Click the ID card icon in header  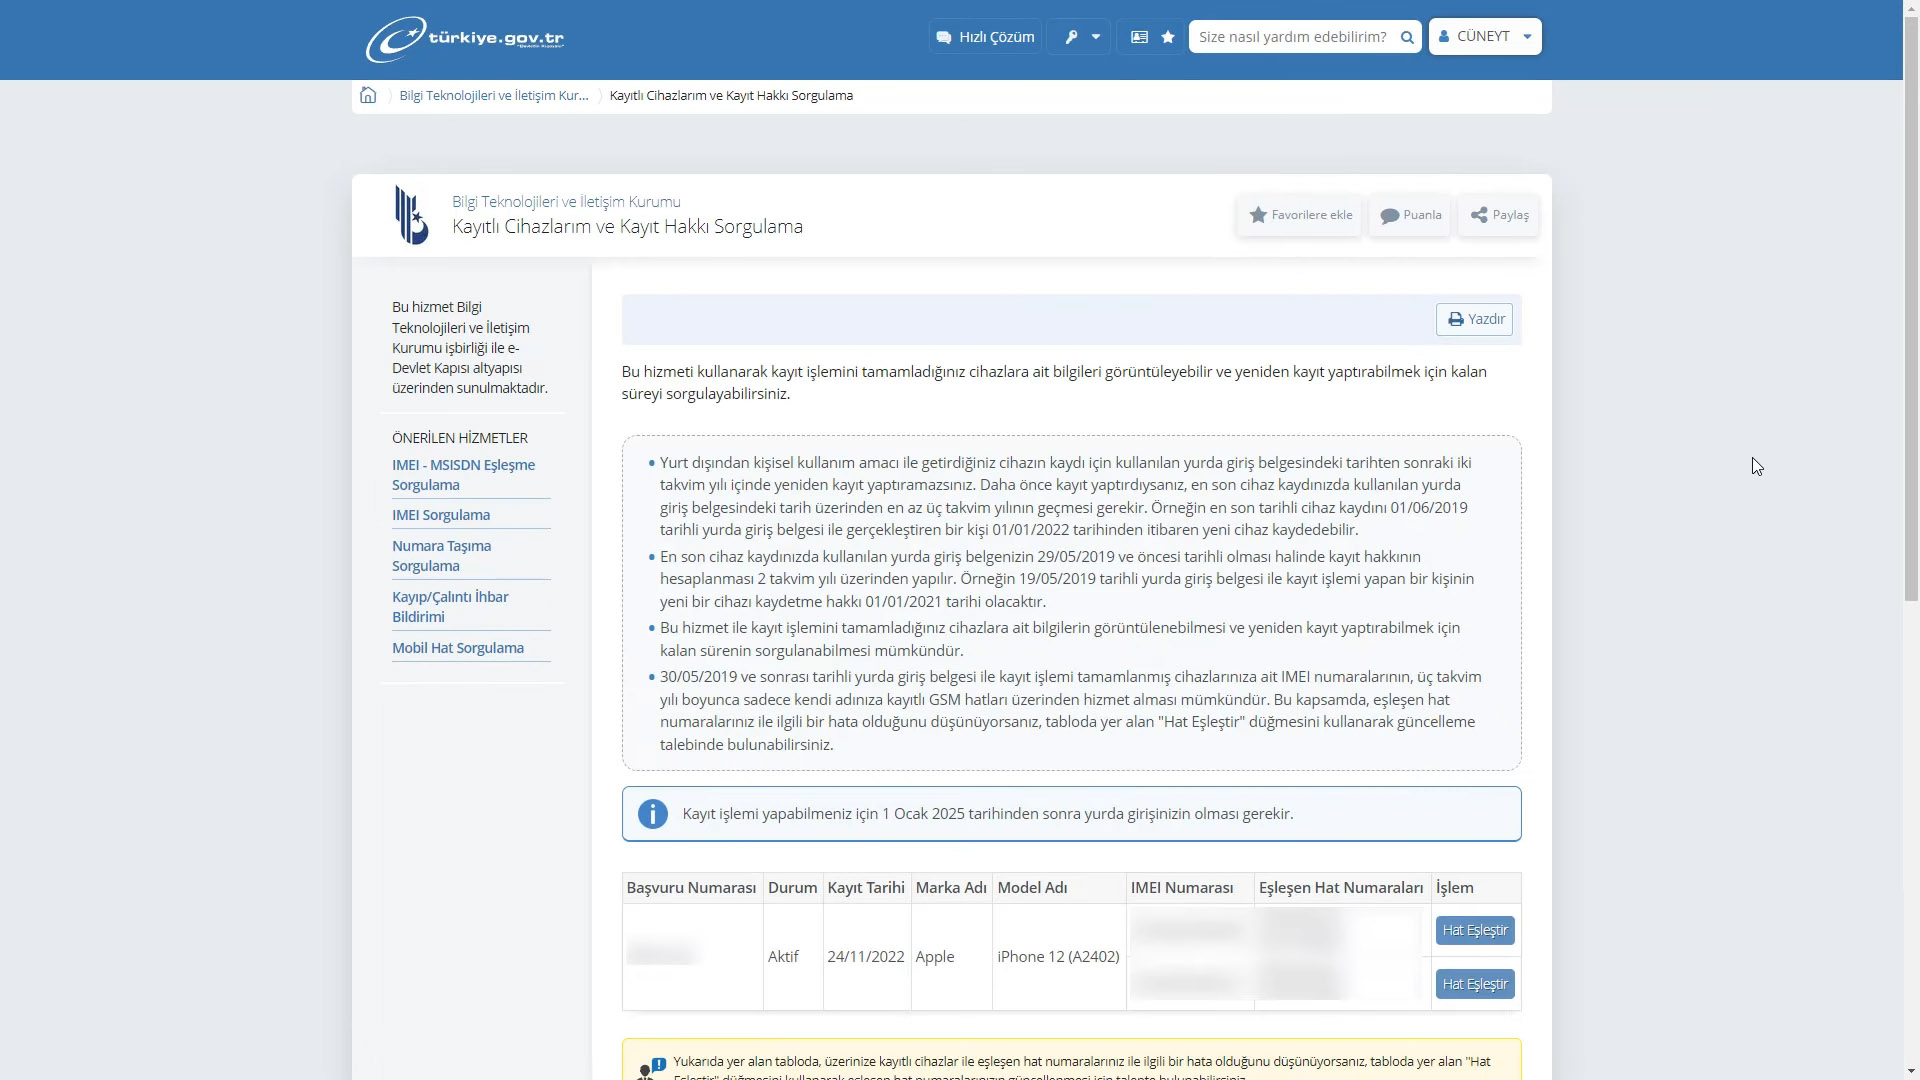click(1139, 37)
